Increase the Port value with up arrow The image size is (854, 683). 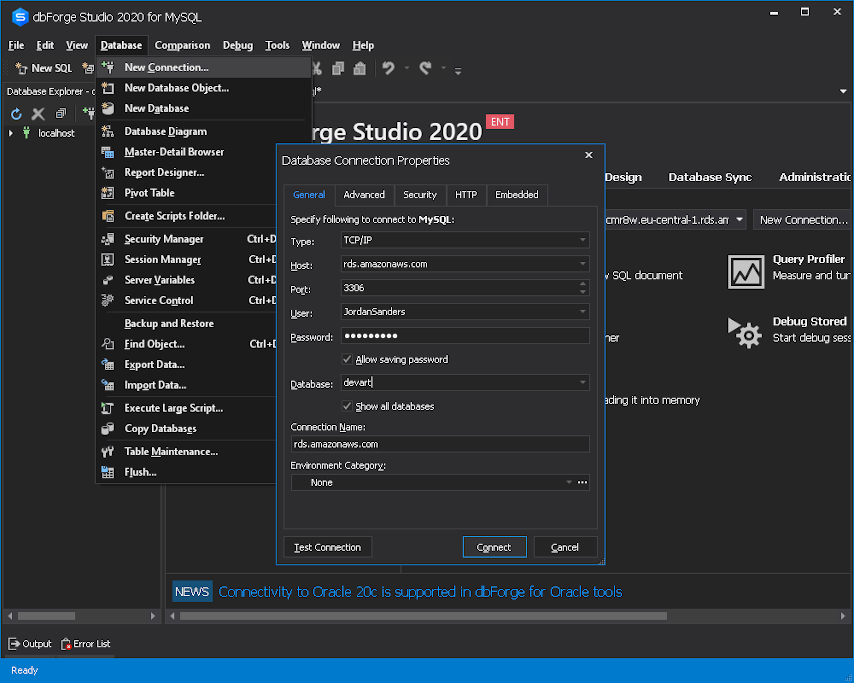[583, 284]
